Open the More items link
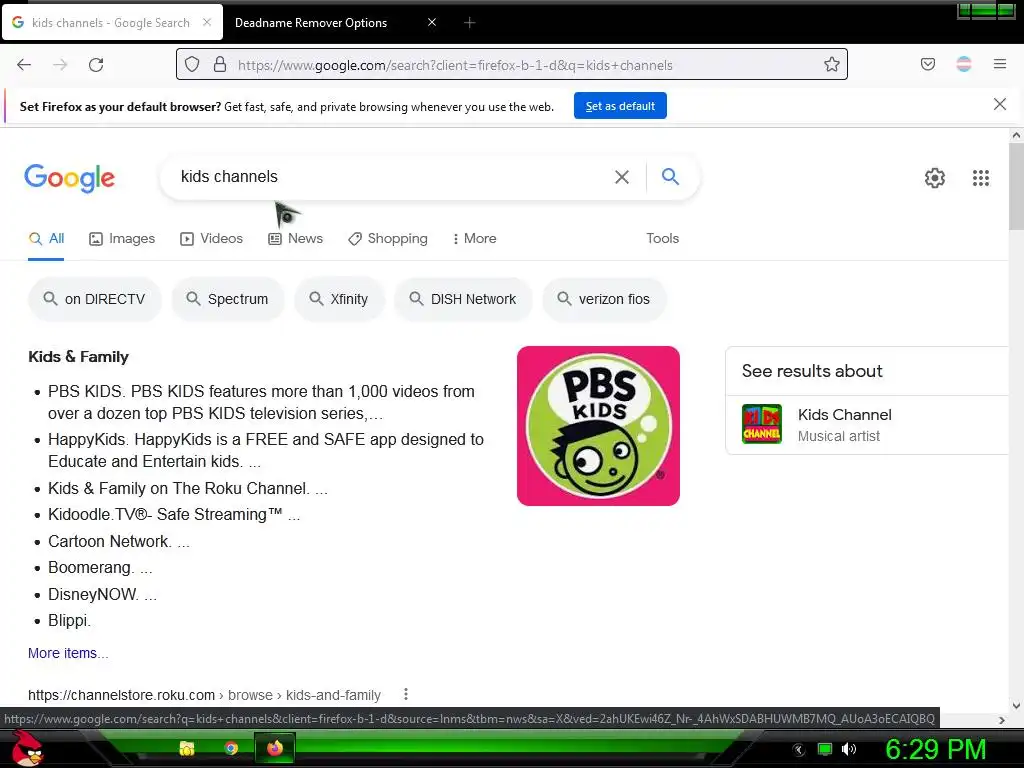This screenshot has height=768, width=1024. (x=68, y=653)
